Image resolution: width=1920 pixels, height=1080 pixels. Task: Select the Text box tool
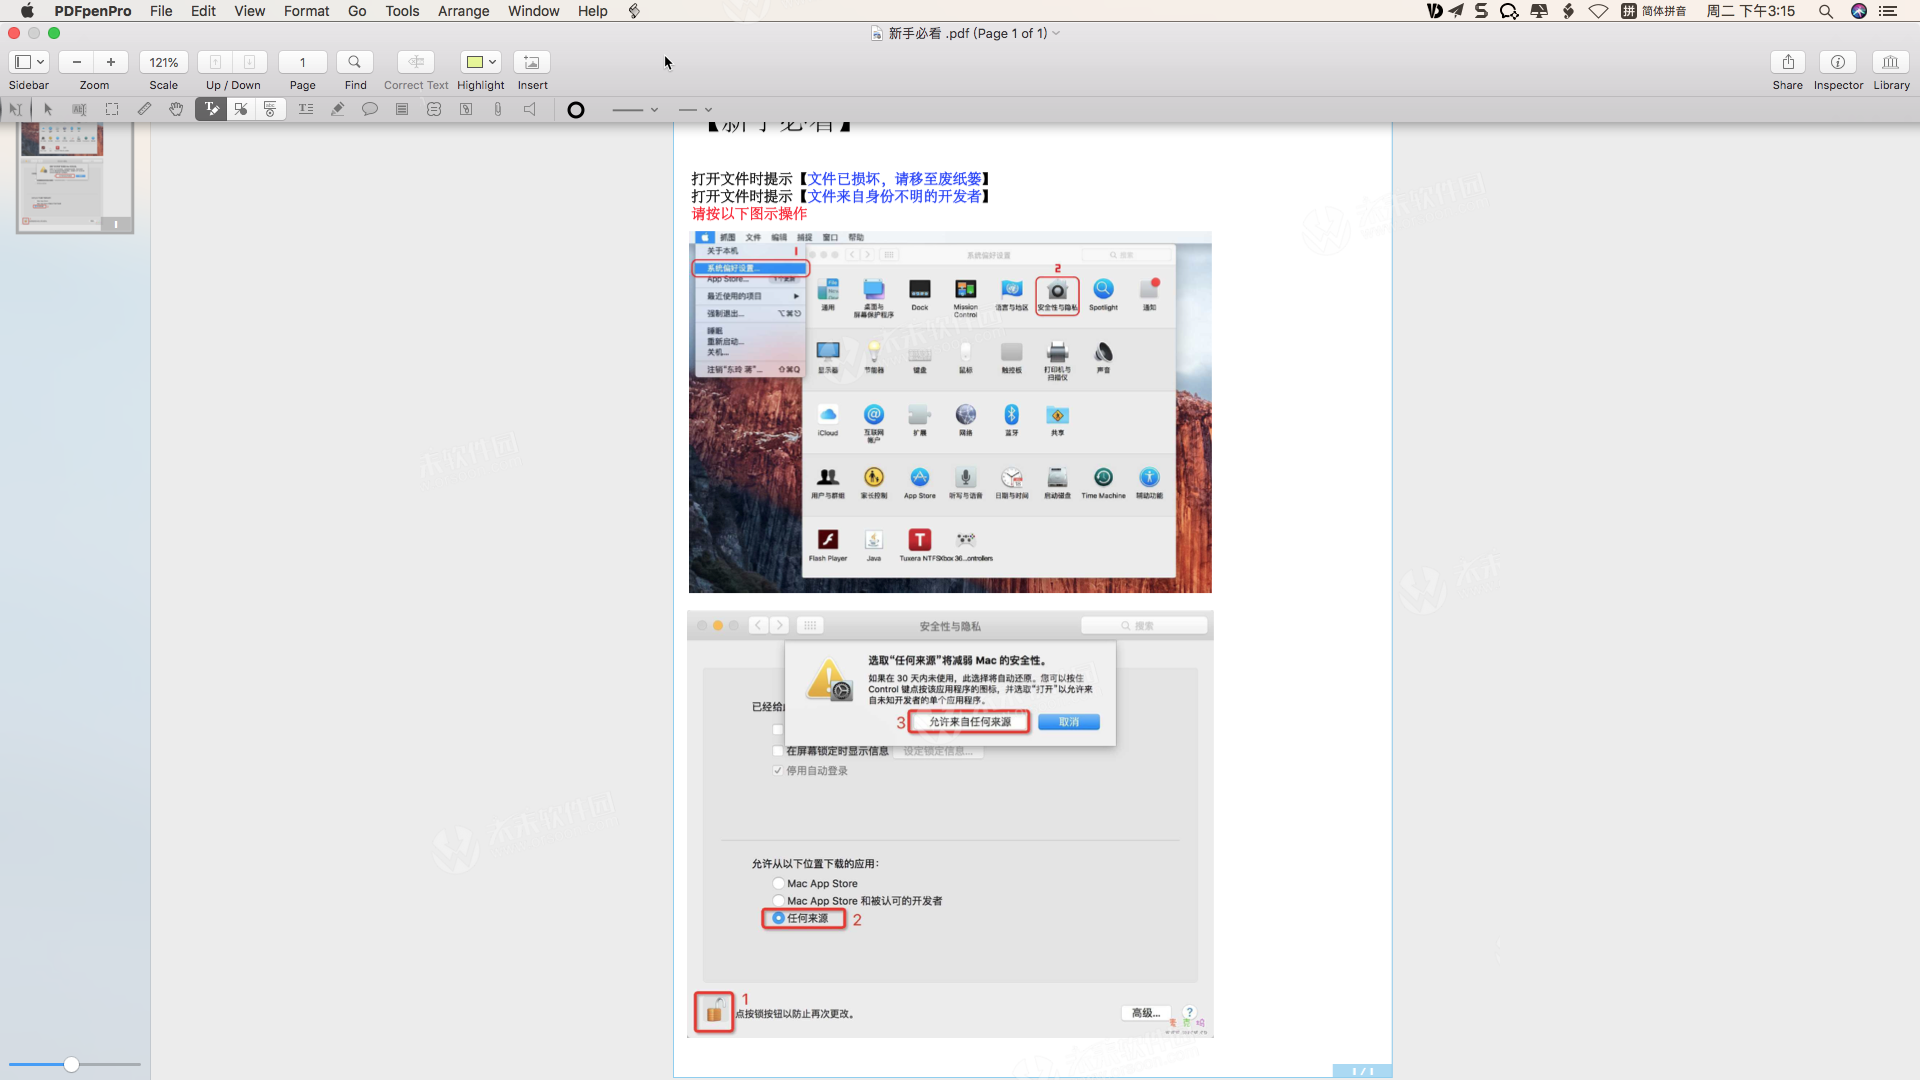coord(306,110)
